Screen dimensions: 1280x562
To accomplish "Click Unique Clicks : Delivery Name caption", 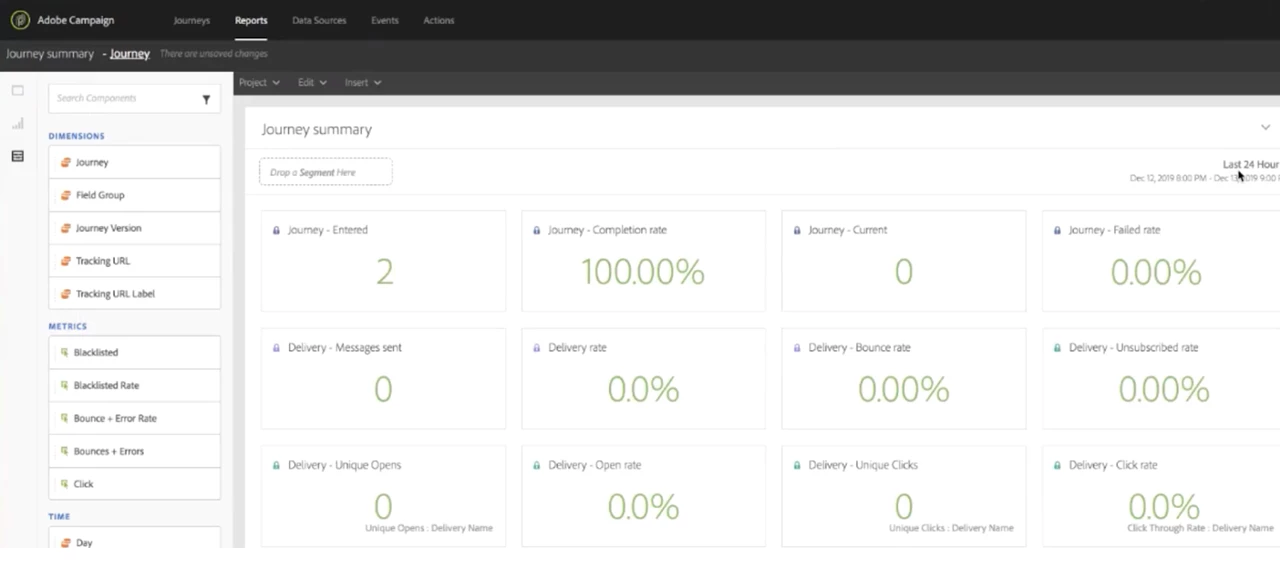I will click(951, 528).
